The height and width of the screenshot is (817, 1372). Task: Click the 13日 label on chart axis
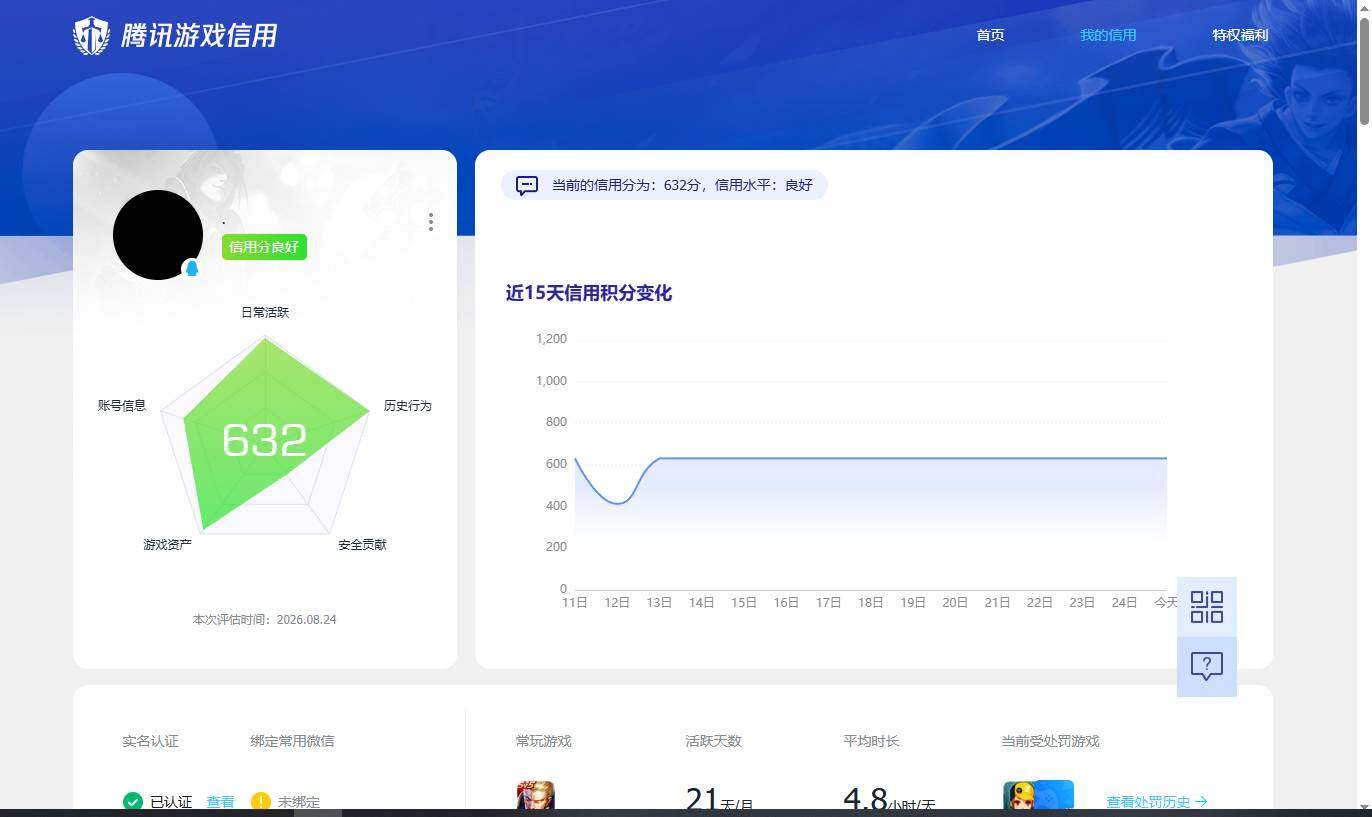coord(659,603)
